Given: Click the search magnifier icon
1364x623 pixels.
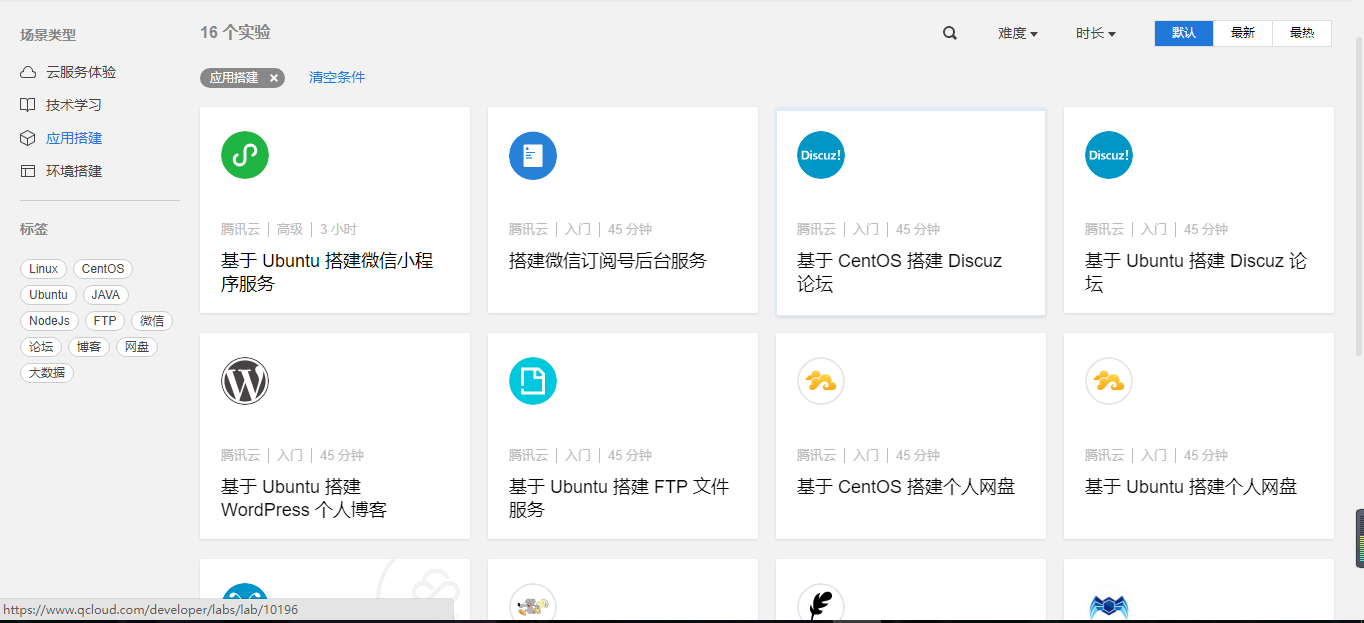Looking at the screenshot, I should tap(950, 33).
